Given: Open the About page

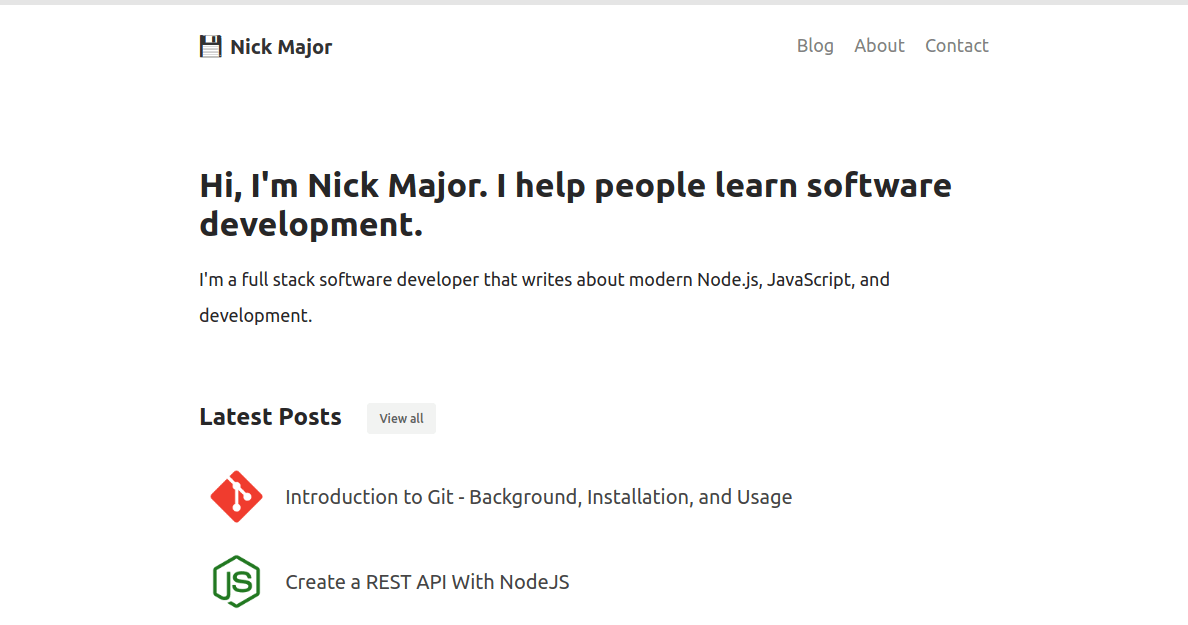Looking at the screenshot, I should [879, 45].
